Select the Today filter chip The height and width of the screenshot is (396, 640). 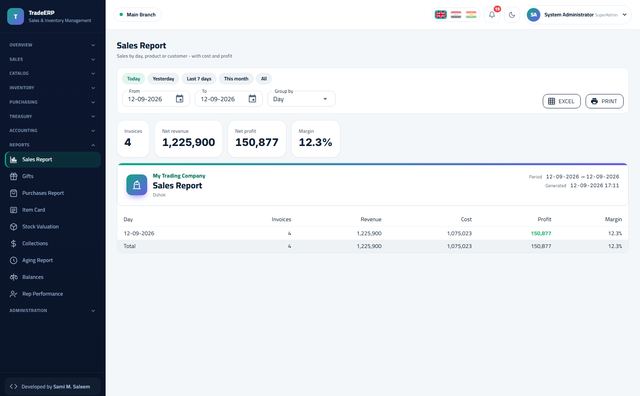[133, 79]
